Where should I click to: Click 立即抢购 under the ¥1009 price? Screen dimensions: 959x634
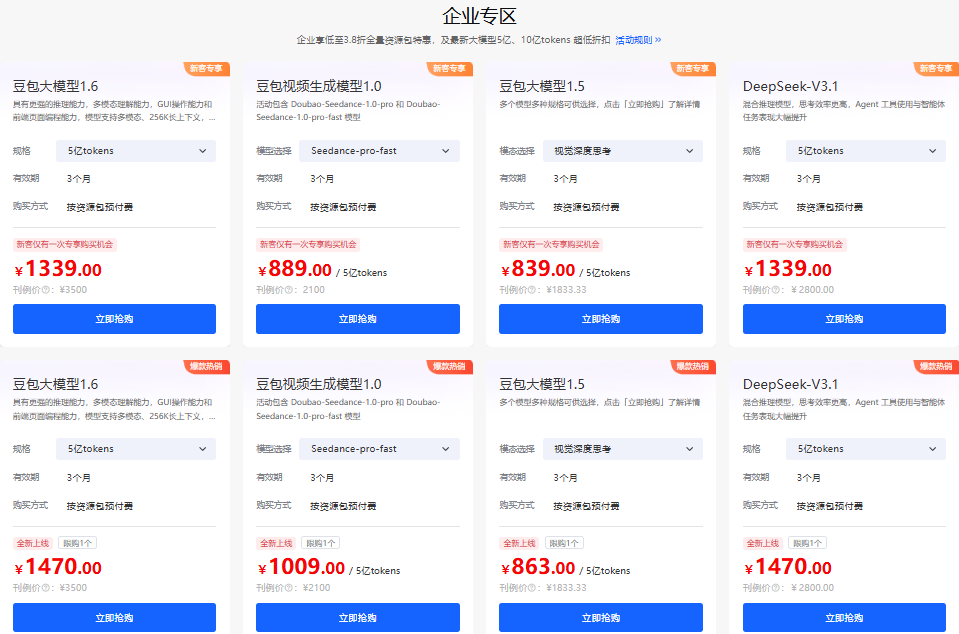358,617
